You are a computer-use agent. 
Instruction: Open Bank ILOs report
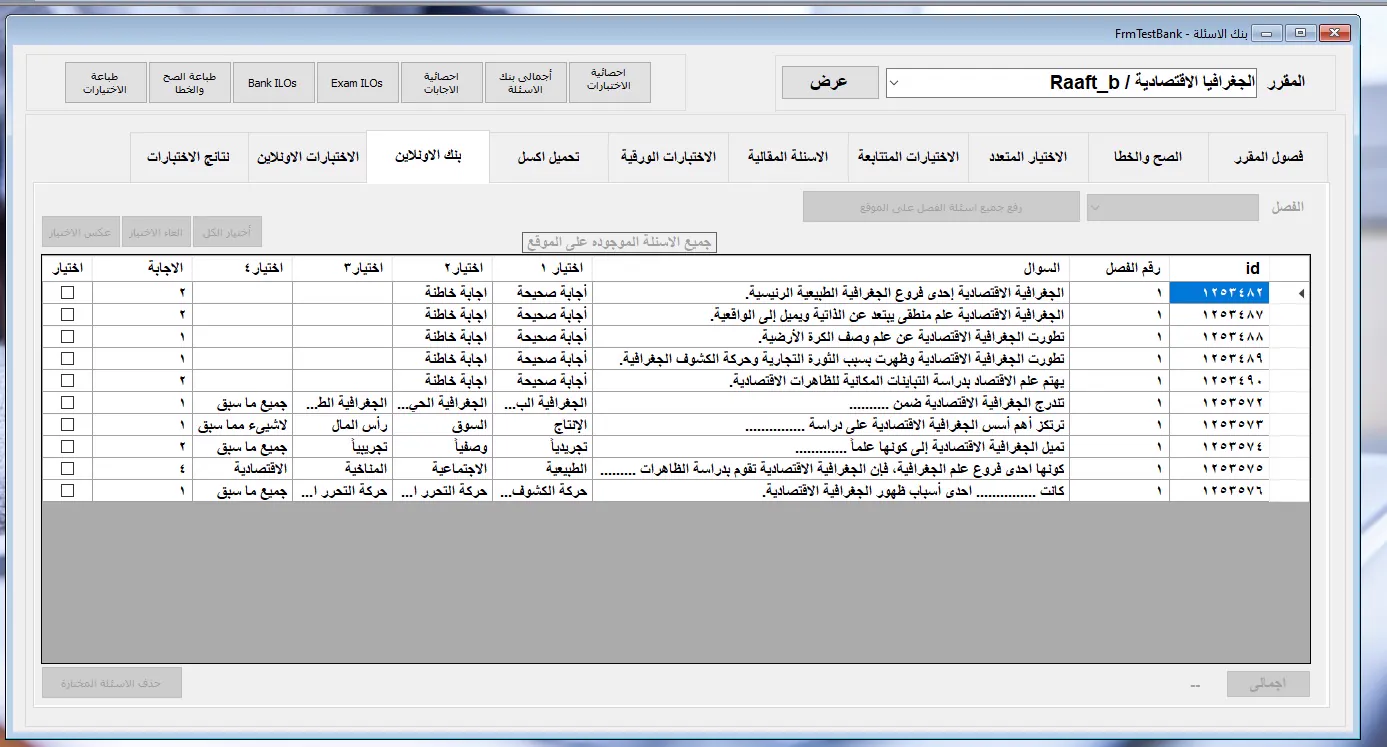click(x=273, y=83)
